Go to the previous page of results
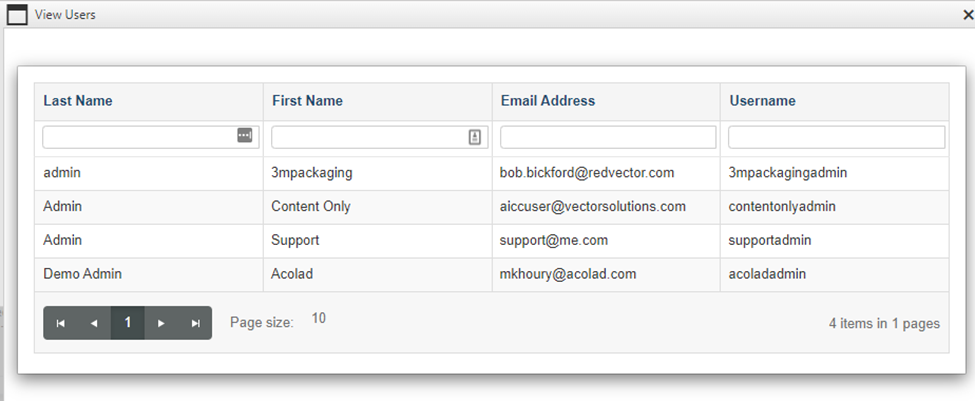975x401 pixels. tap(94, 323)
